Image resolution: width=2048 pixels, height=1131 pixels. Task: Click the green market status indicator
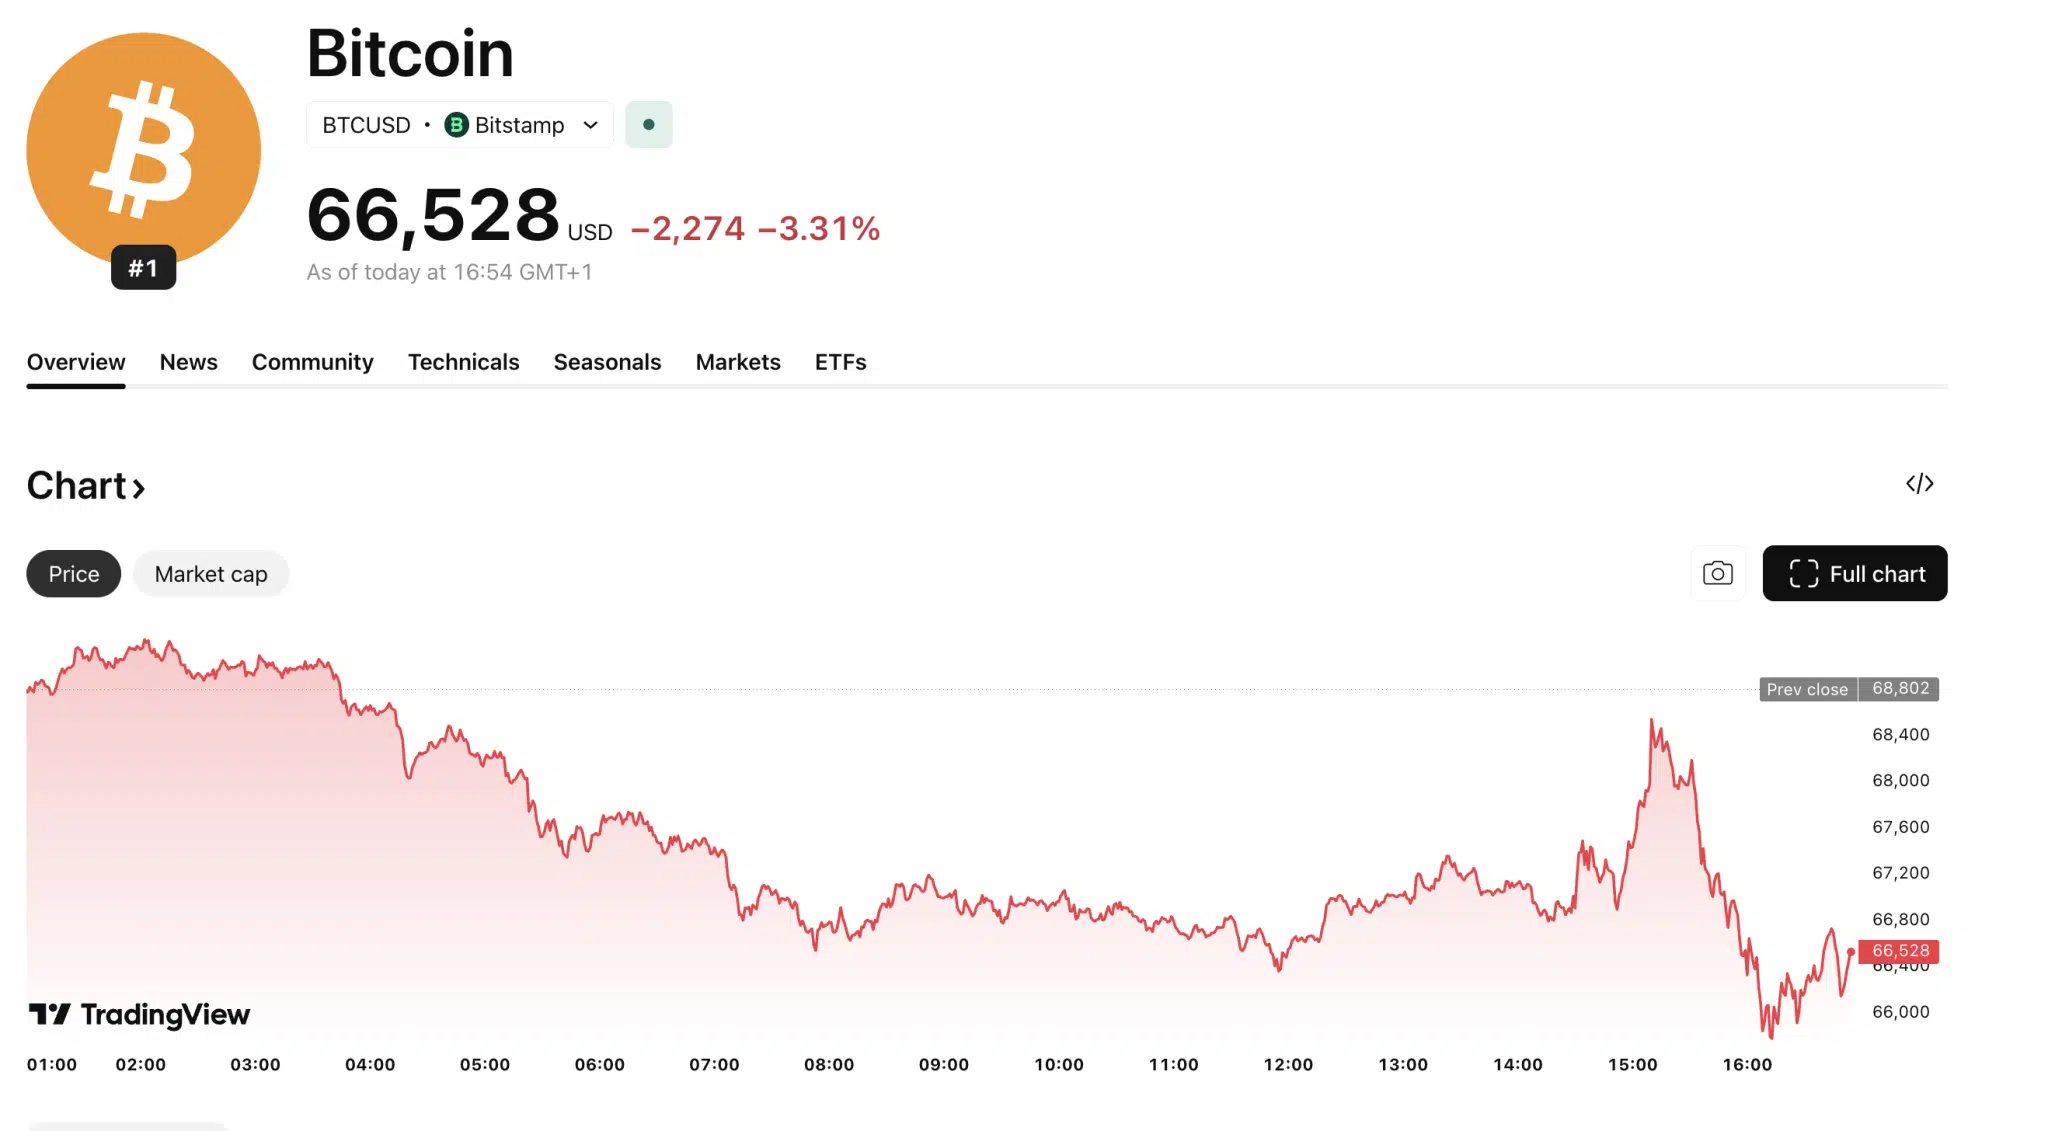[648, 124]
